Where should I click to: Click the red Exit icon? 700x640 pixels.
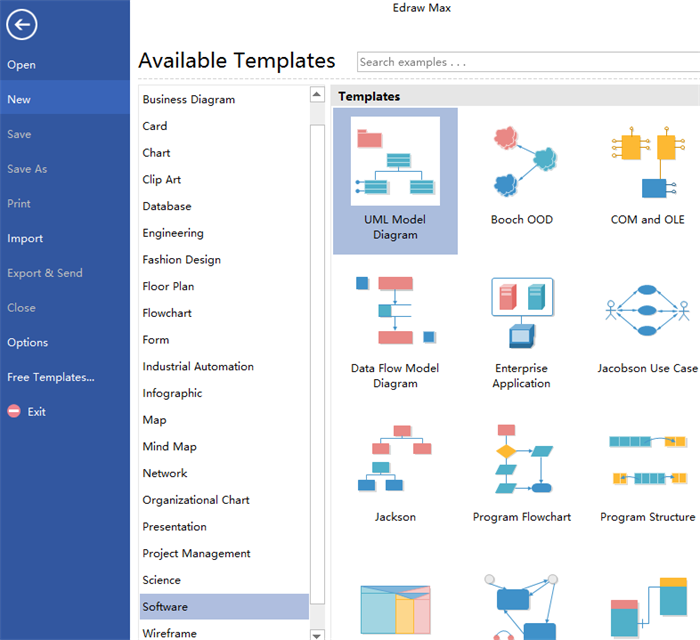tap(14, 411)
